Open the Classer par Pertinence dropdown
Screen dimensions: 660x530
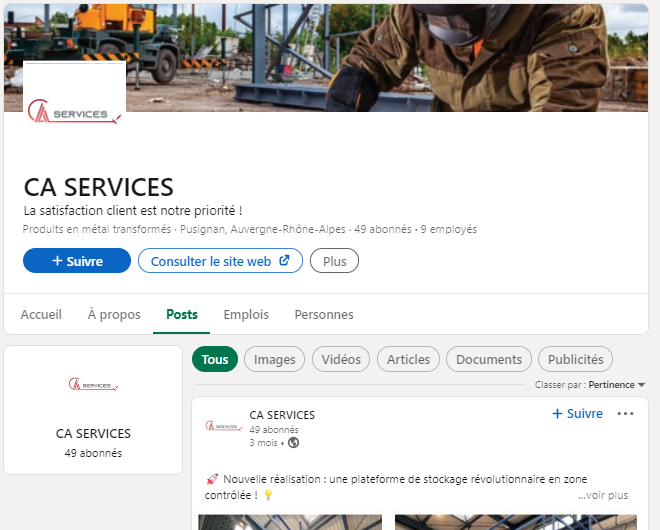[x=590, y=385]
